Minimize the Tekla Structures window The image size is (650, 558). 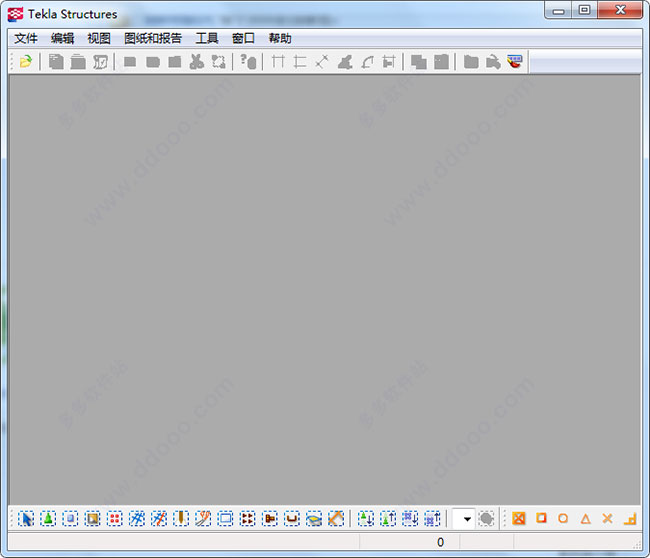(x=558, y=10)
